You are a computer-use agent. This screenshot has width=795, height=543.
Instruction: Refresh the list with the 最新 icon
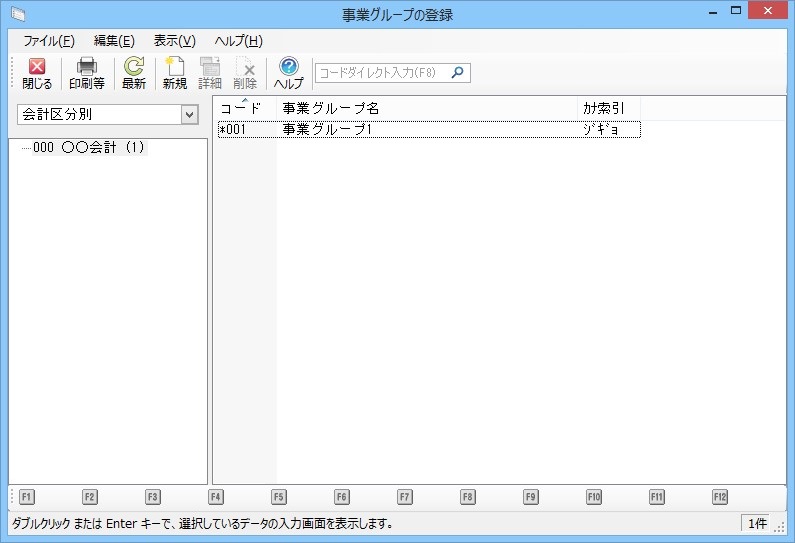tap(134, 73)
